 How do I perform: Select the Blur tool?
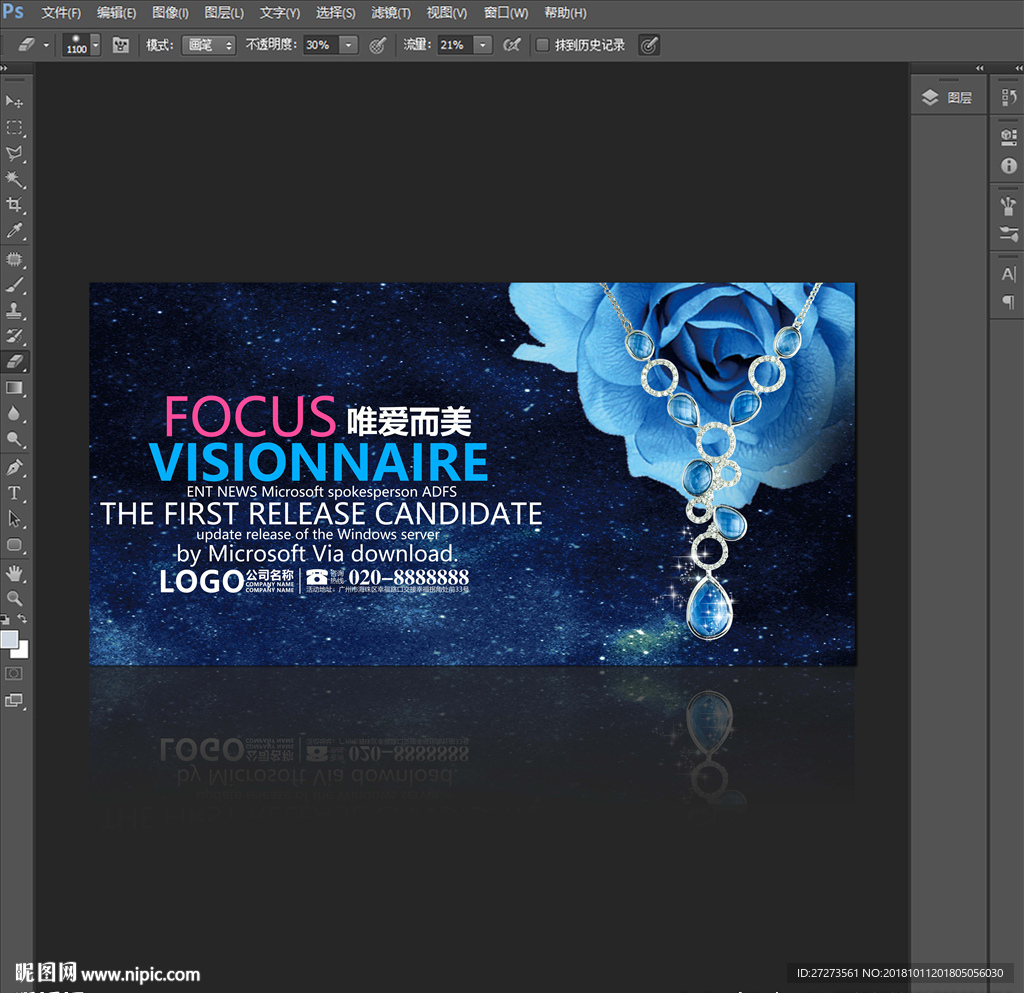[14, 413]
